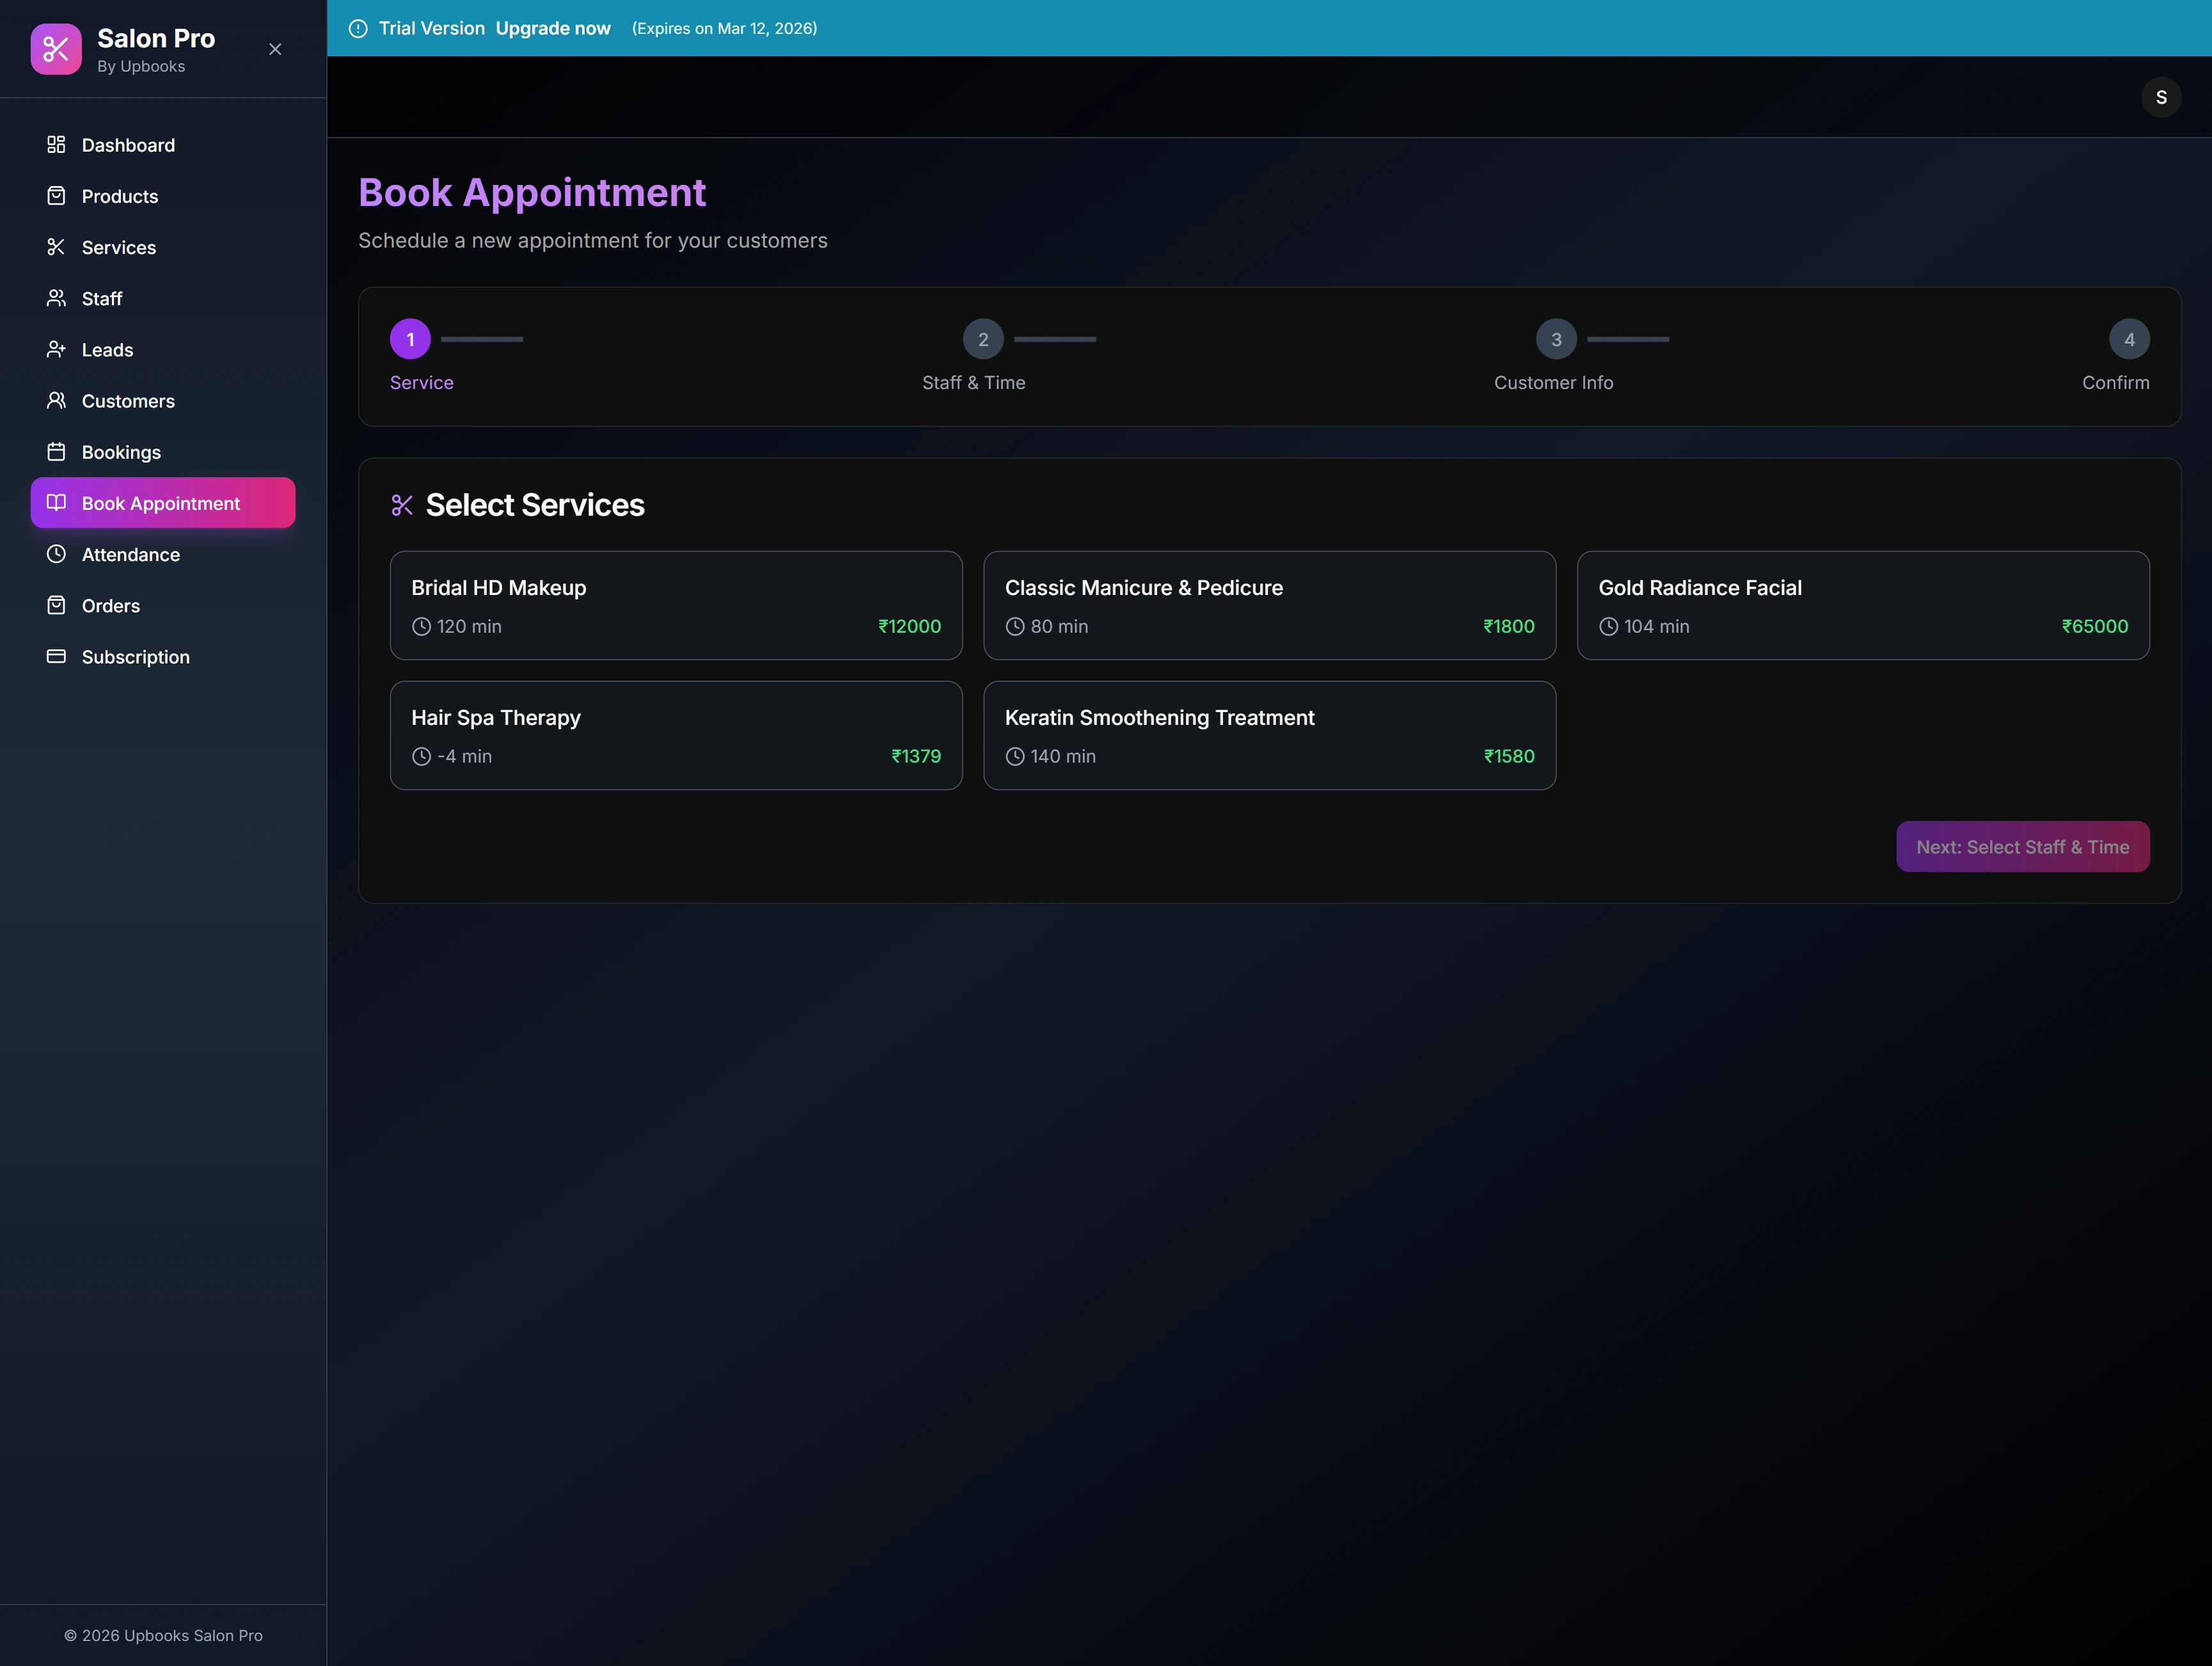
Task: Click the Subscription card icon
Action: [56, 656]
